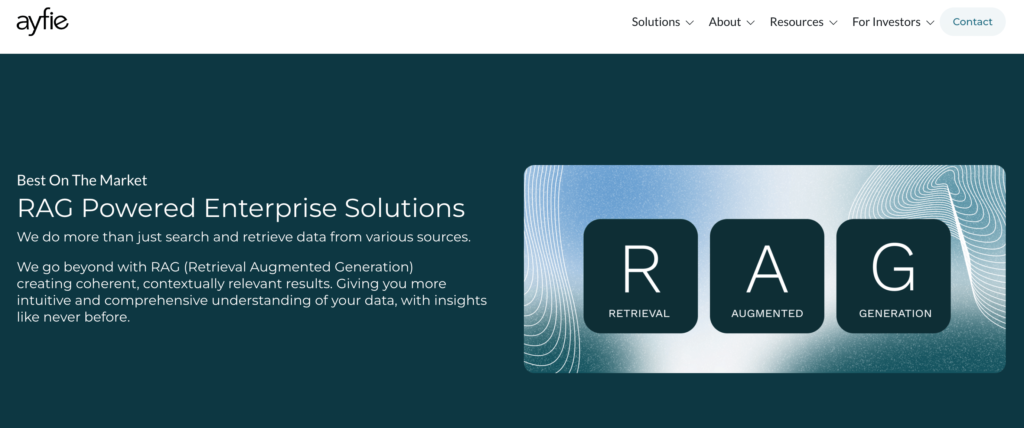This screenshot has width=1024, height=428.
Task: Click the RAG Powered Enterprise Solutions heading
Action: point(240,208)
